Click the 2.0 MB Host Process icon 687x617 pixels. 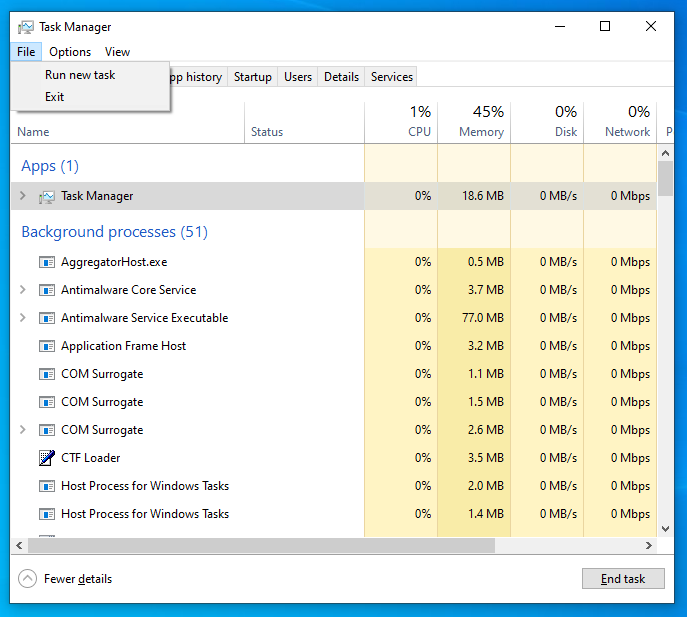click(47, 486)
